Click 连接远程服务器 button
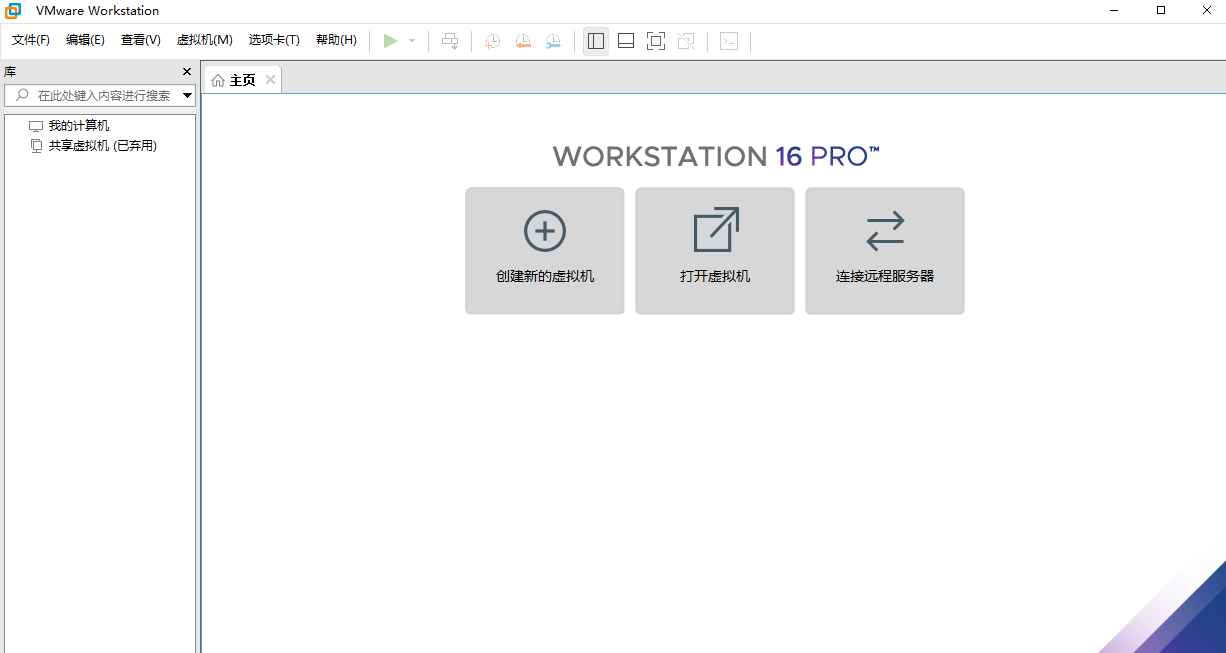 [885, 251]
